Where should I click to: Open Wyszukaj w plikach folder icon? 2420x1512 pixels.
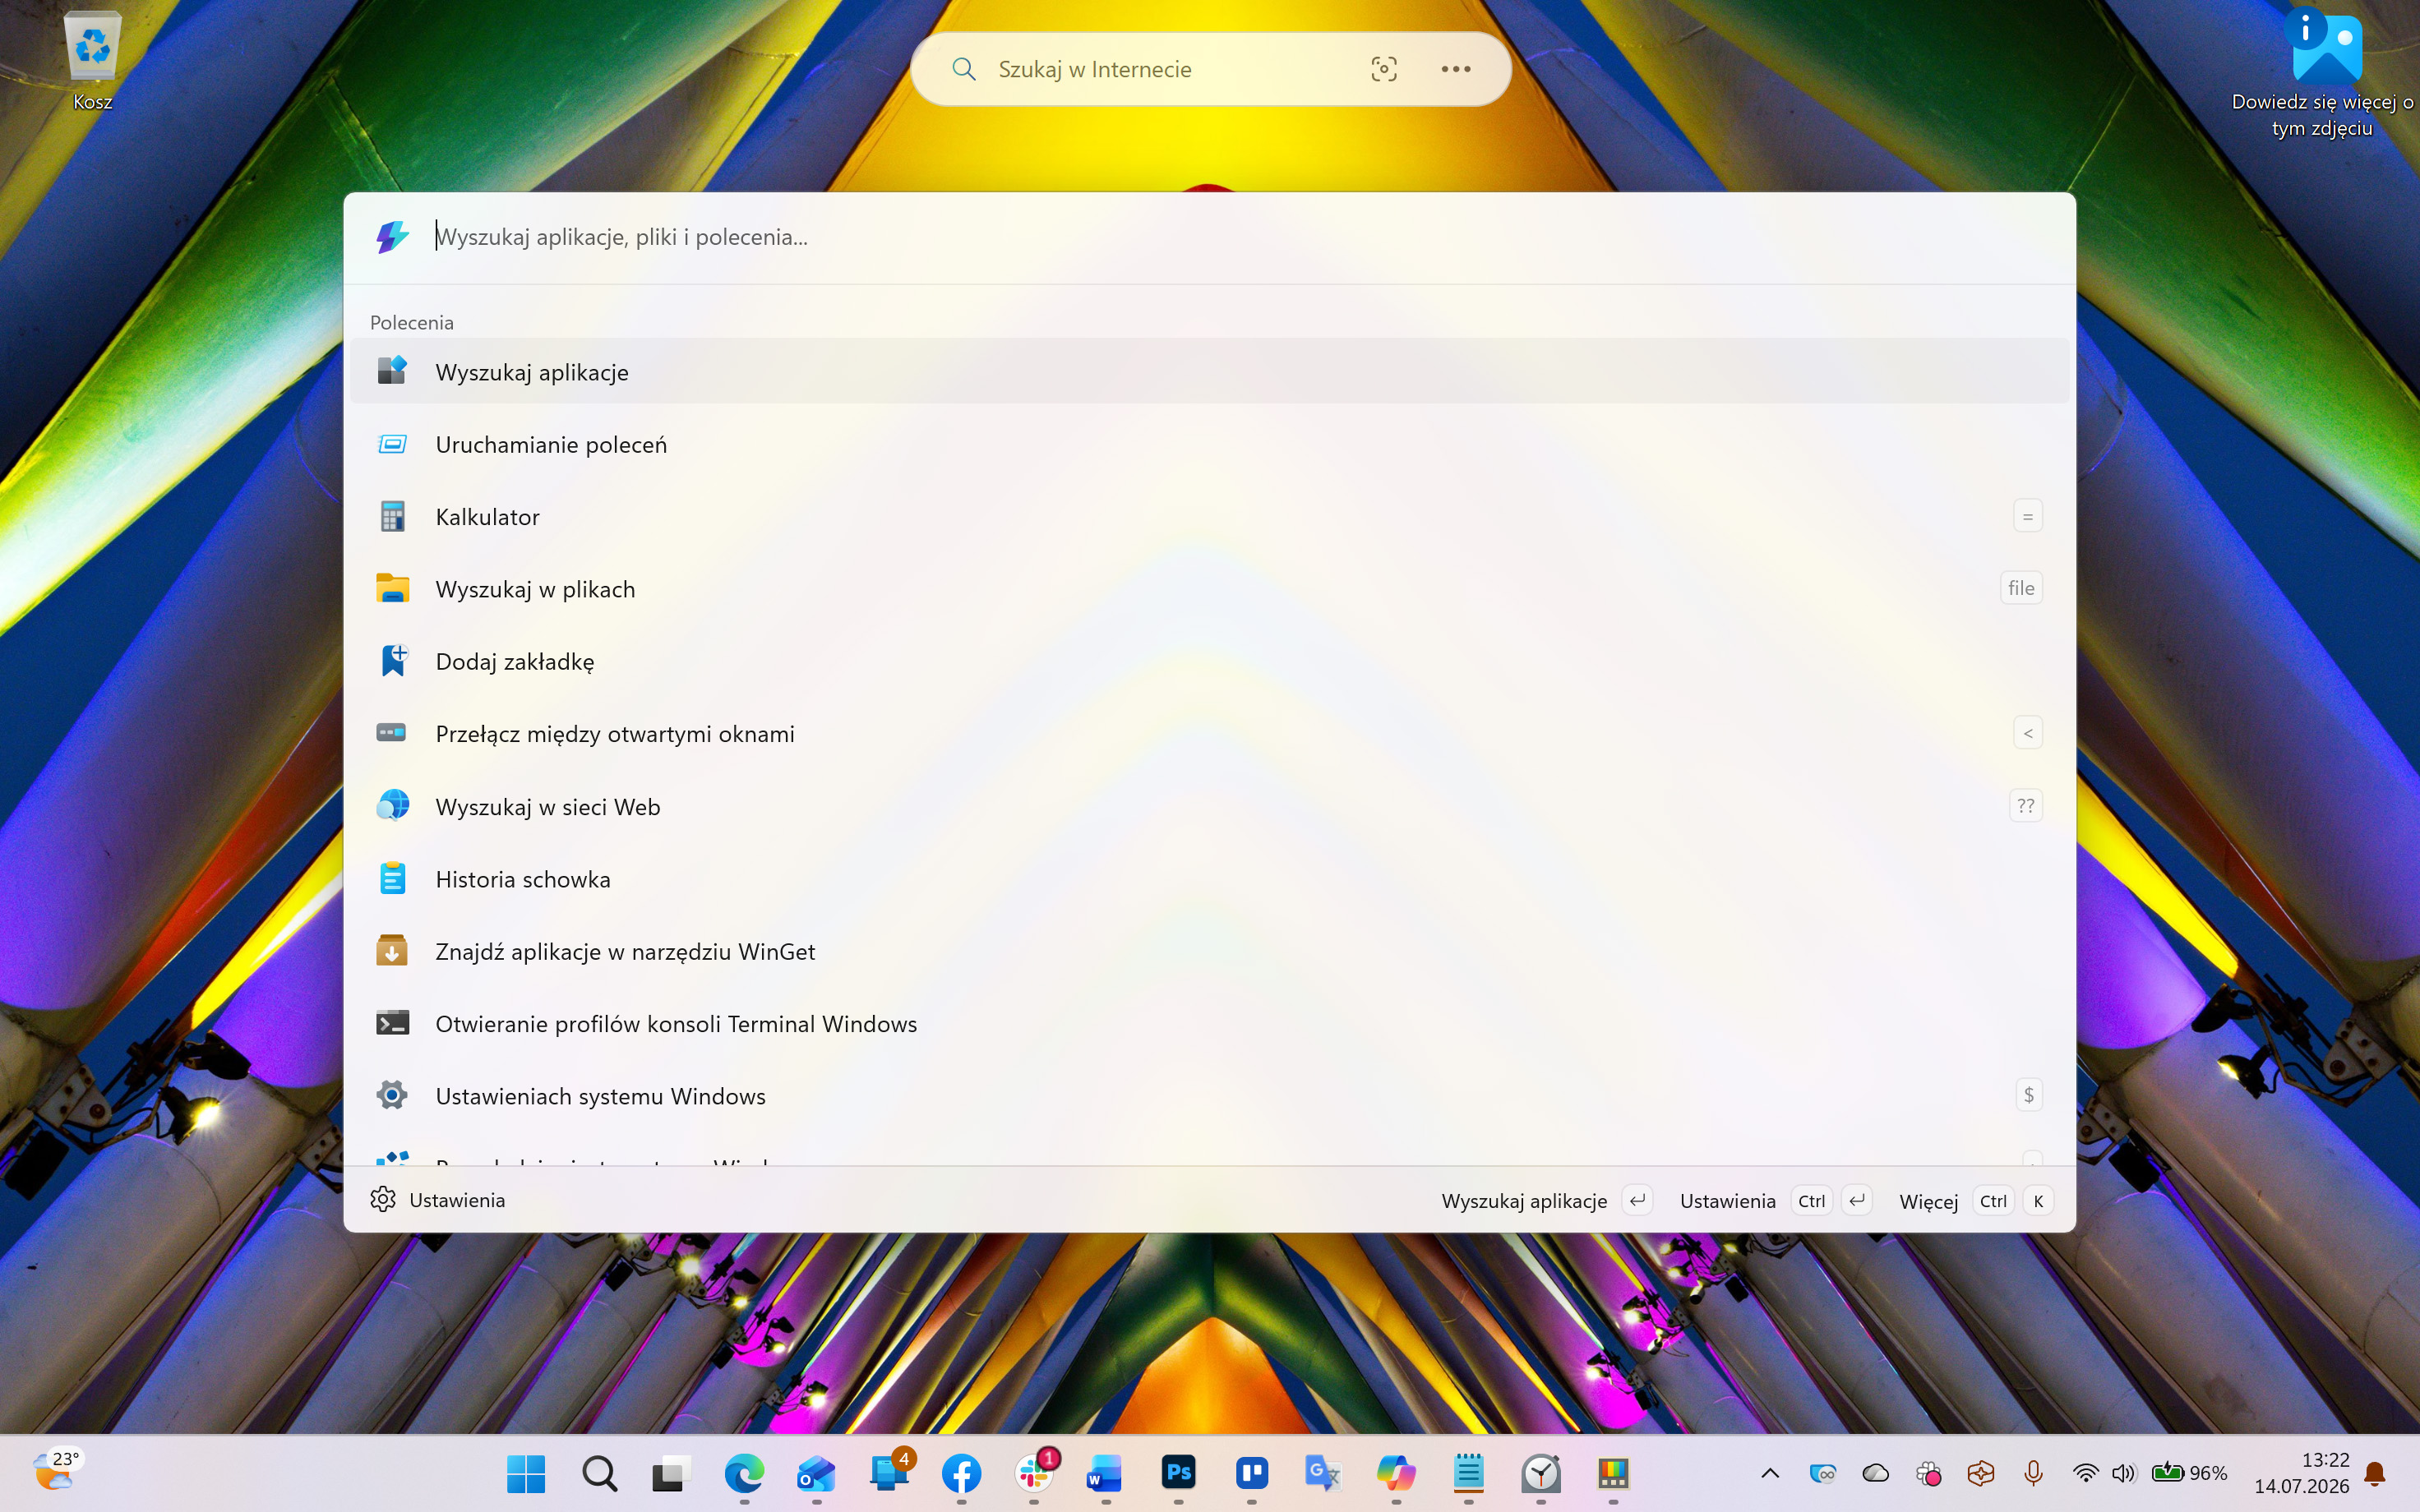[x=392, y=589]
